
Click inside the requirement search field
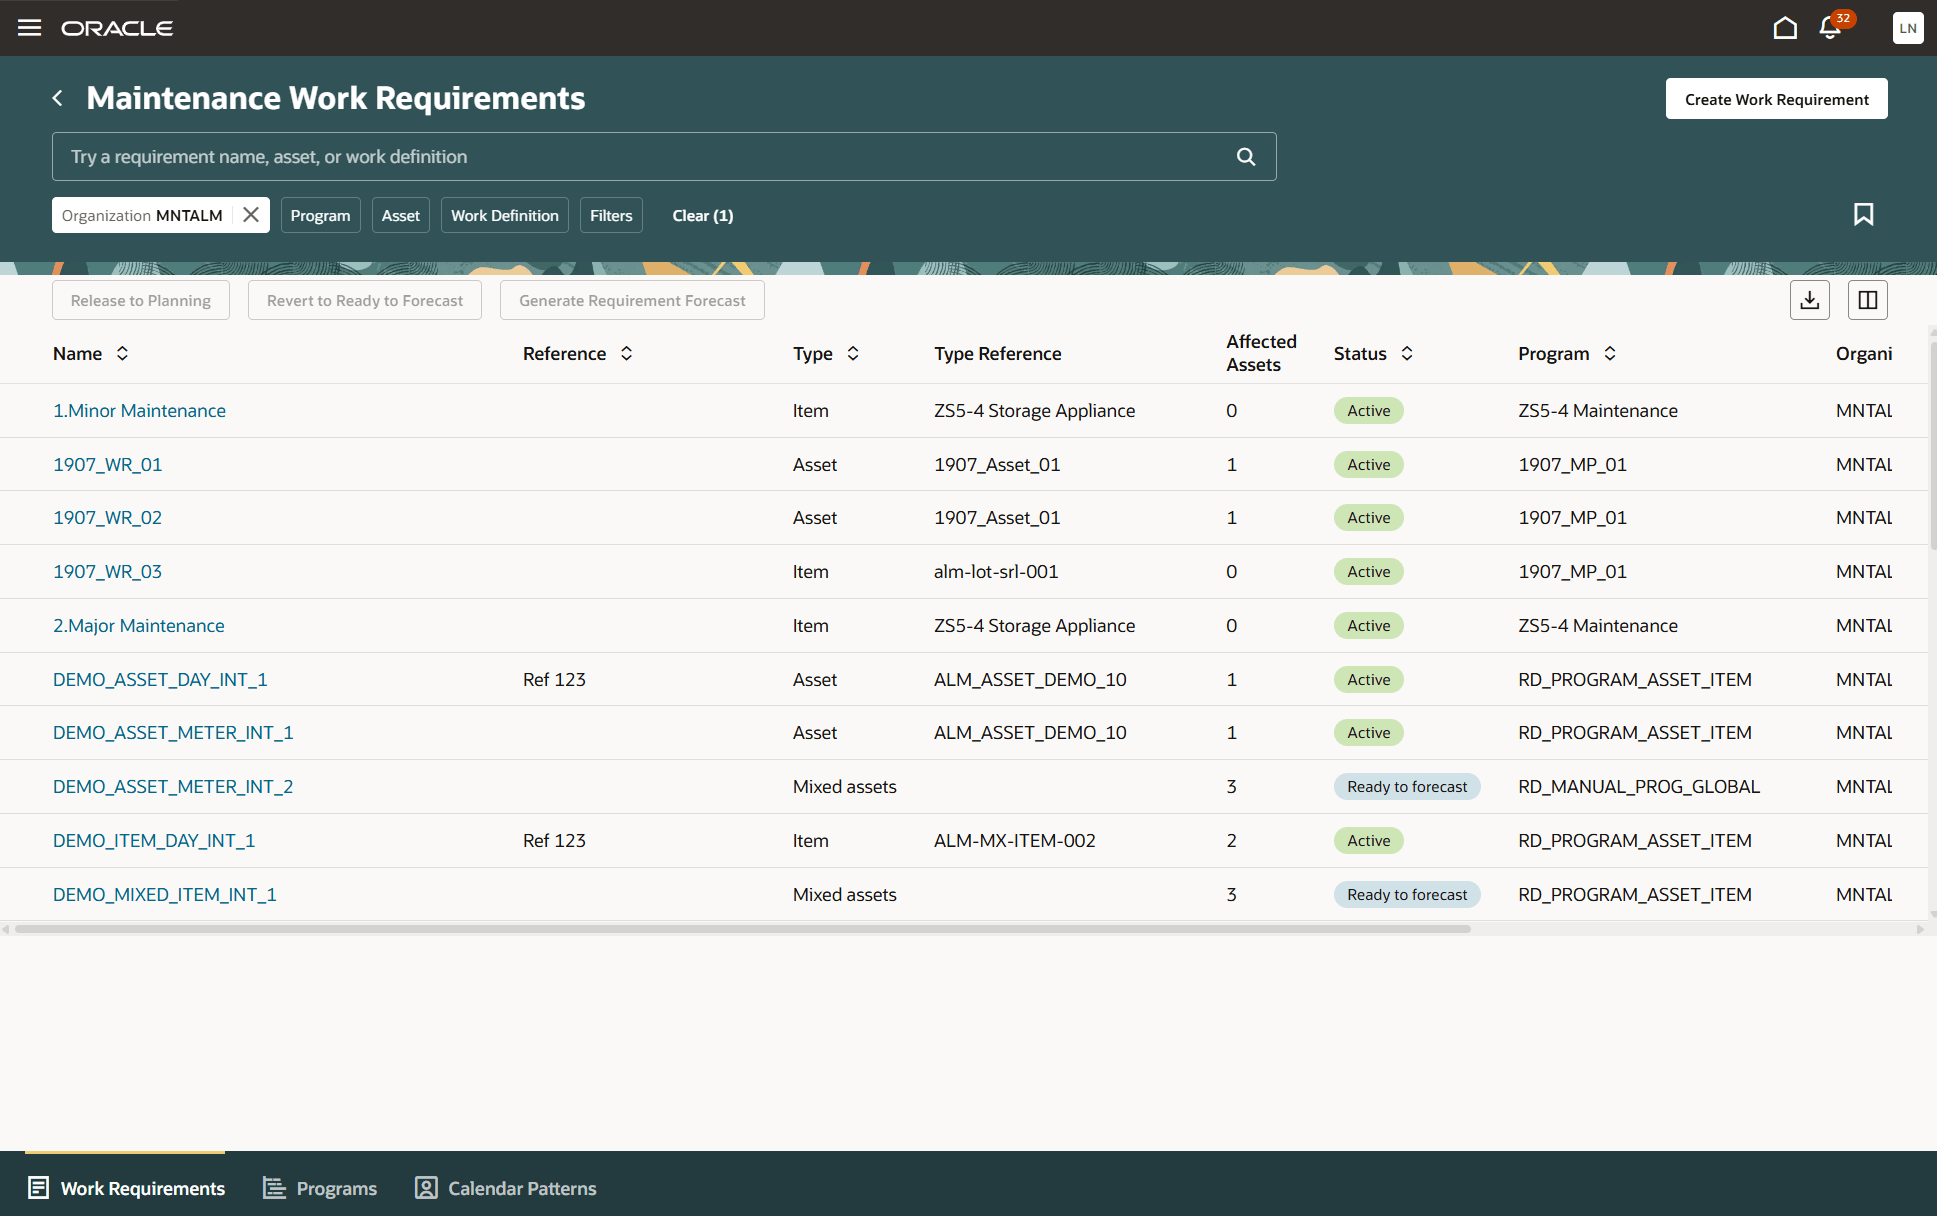pyautogui.click(x=600, y=156)
